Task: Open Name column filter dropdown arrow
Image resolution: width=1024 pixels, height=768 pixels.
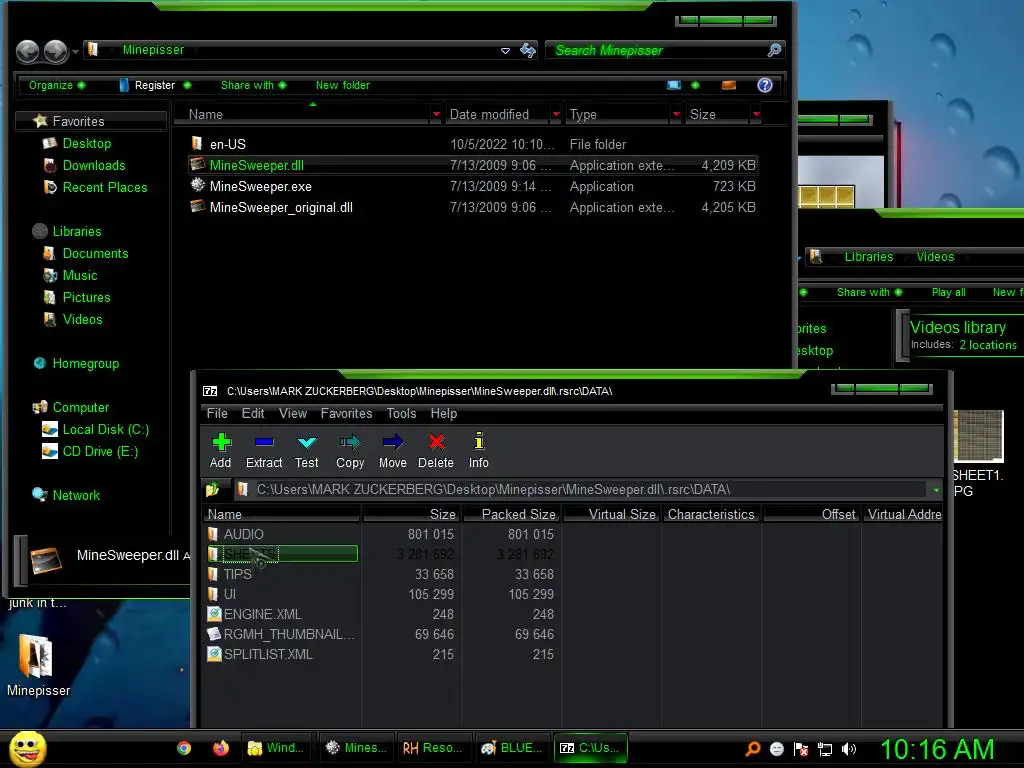Action: point(436,114)
